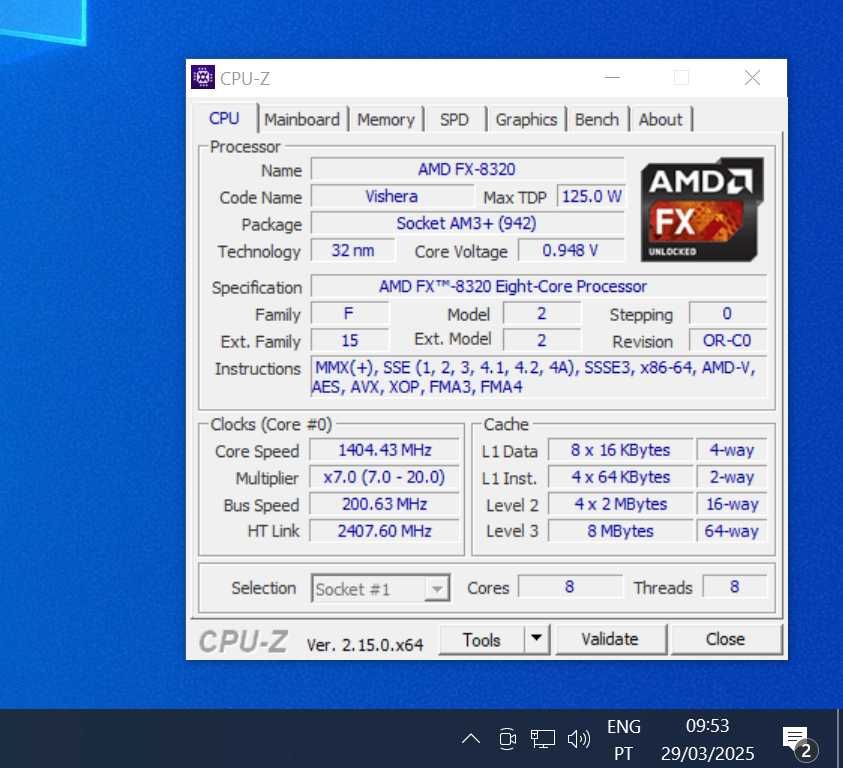
Task: Switch to the Mainboard tab
Action: (x=302, y=119)
